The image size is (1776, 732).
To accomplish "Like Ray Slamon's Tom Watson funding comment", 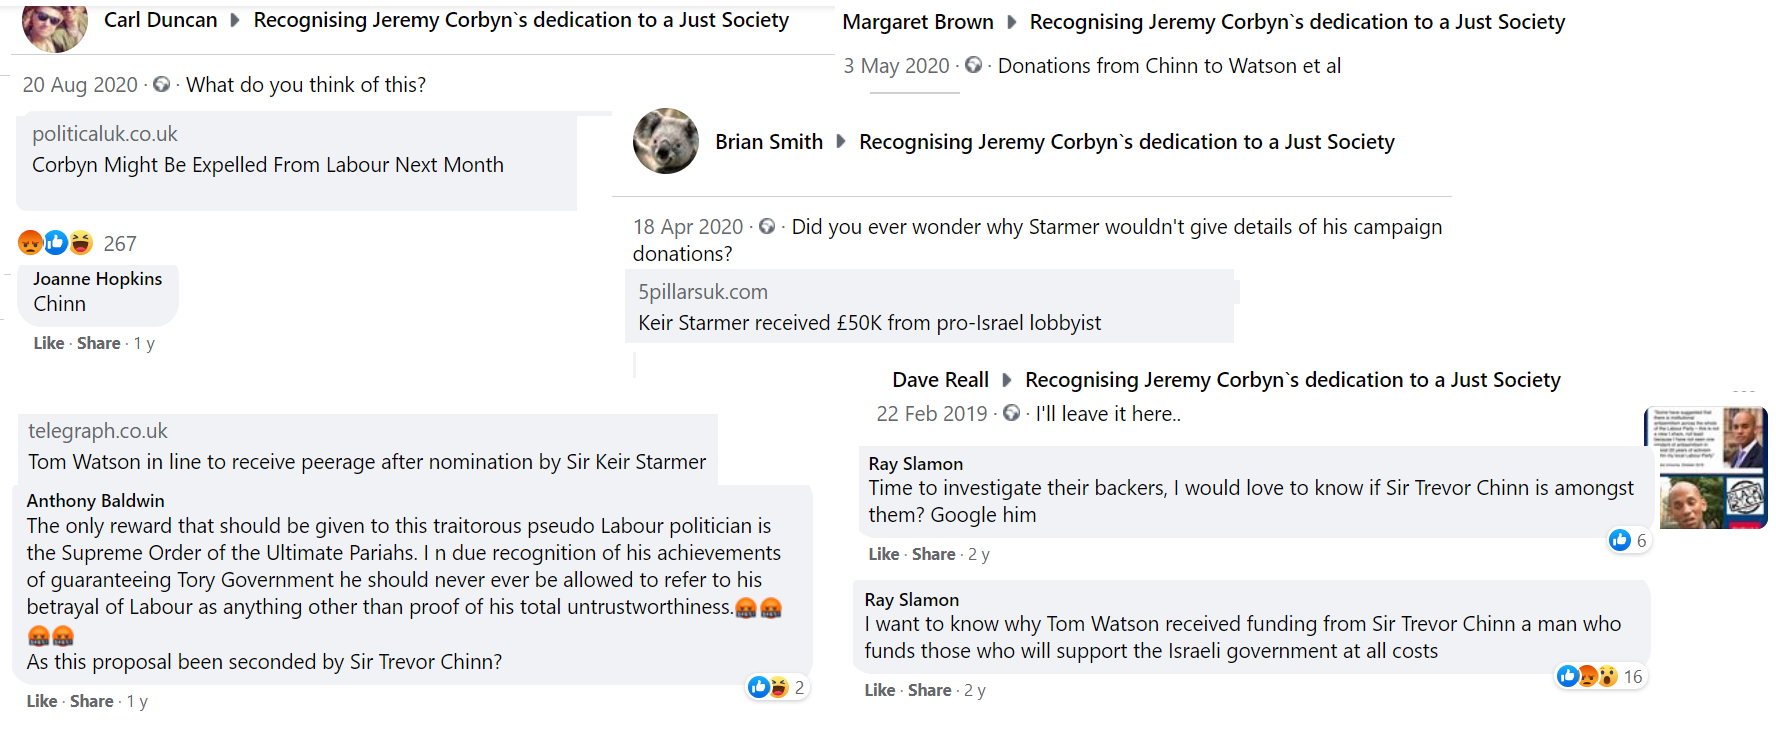I will (879, 690).
